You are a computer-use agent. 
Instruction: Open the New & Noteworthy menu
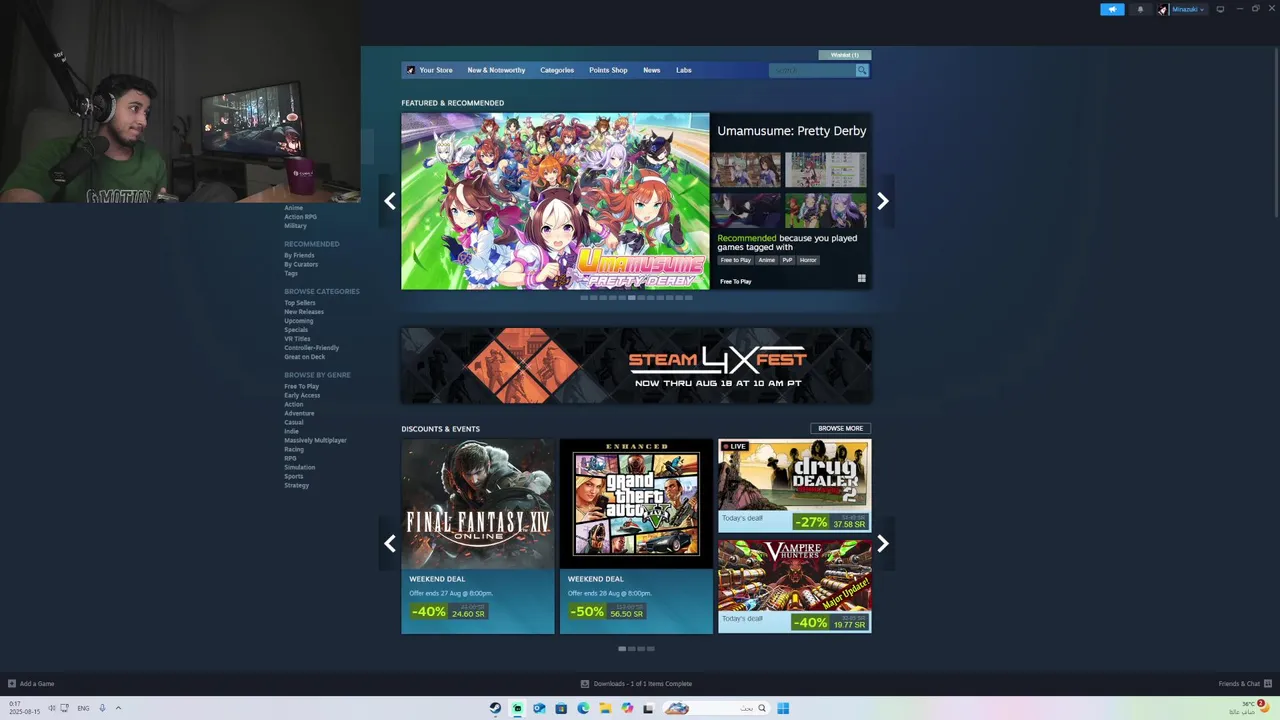pyautogui.click(x=496, y=70)
